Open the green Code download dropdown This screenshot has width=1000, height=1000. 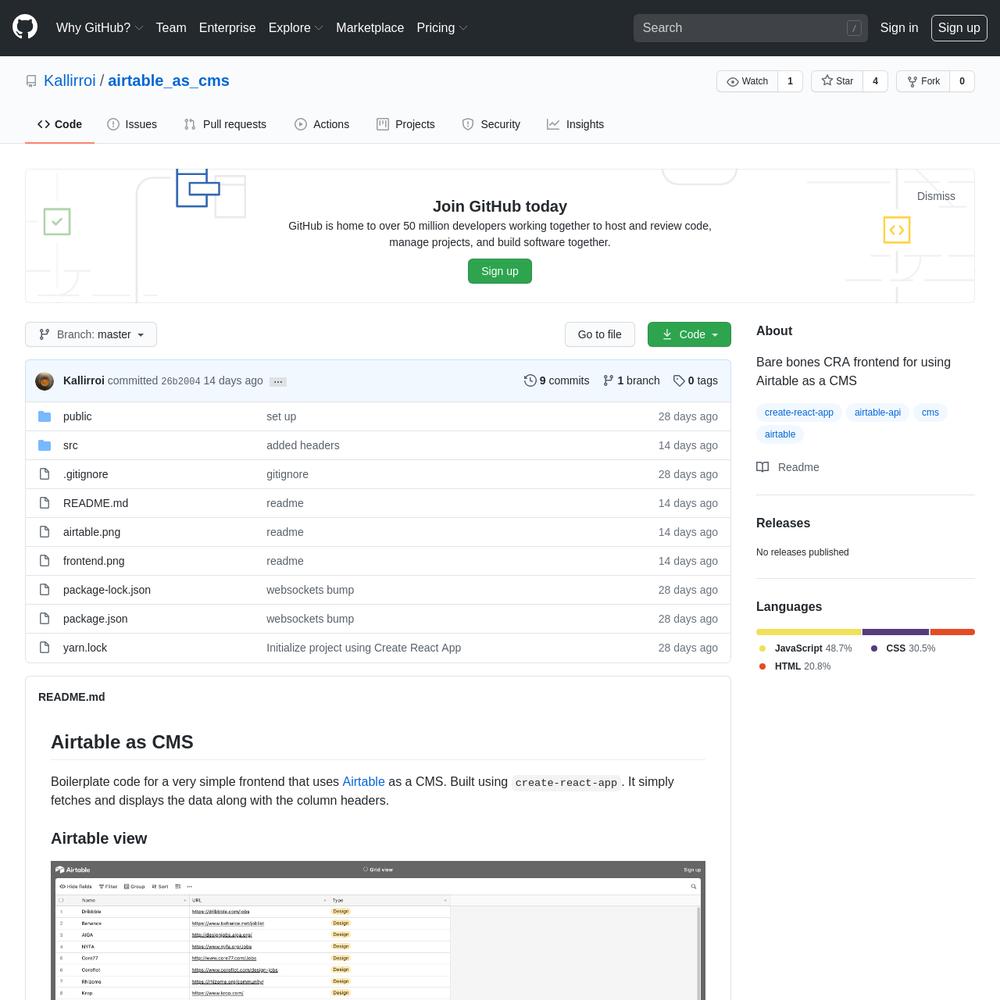689,334
